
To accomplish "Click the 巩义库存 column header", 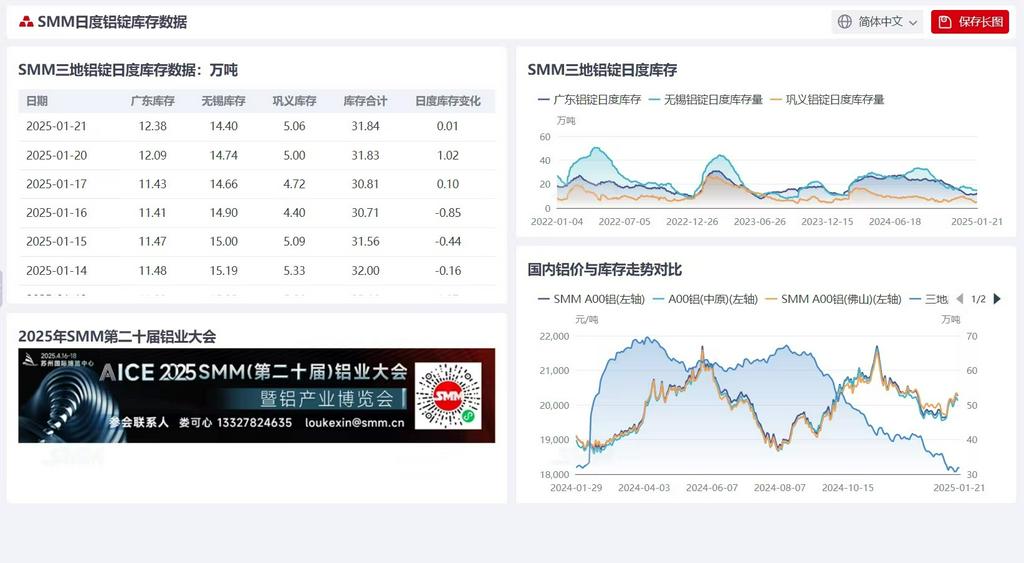I will coord(295,101).
